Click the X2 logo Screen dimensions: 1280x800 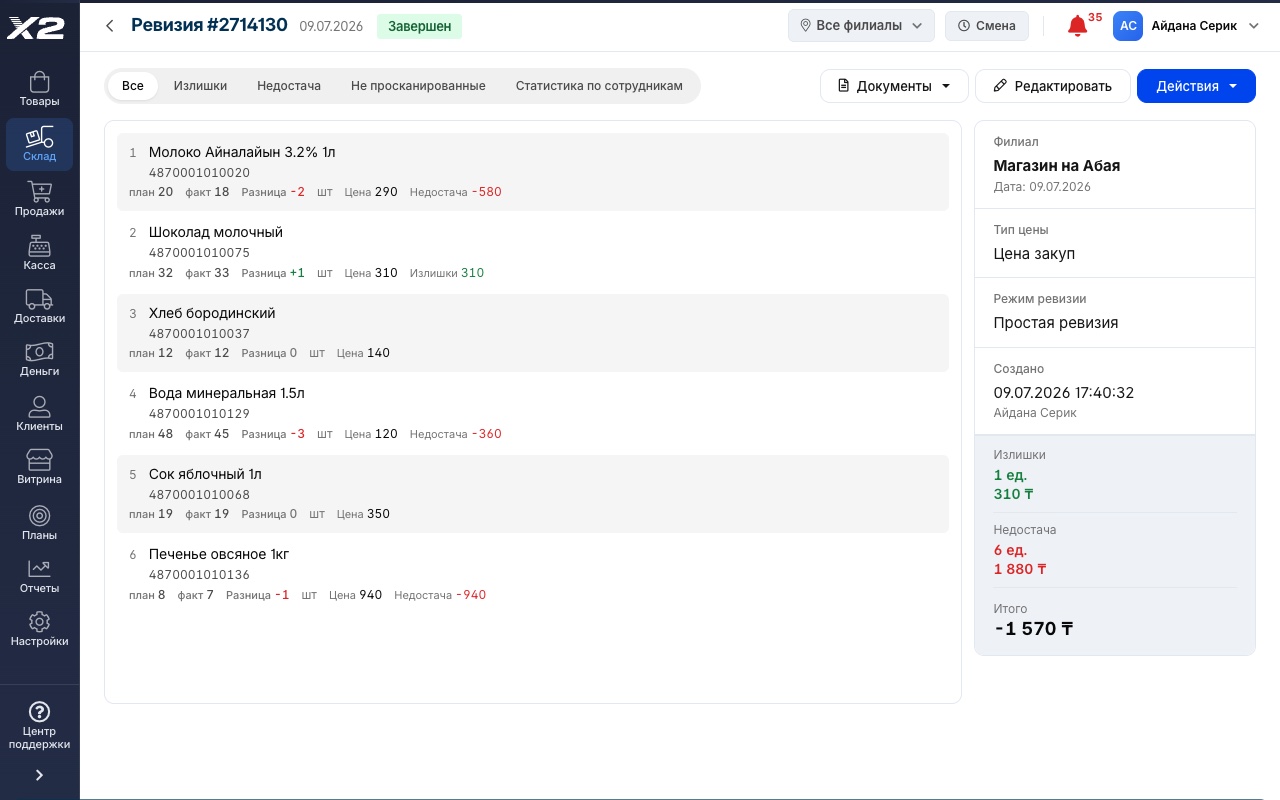coord(36,28)
